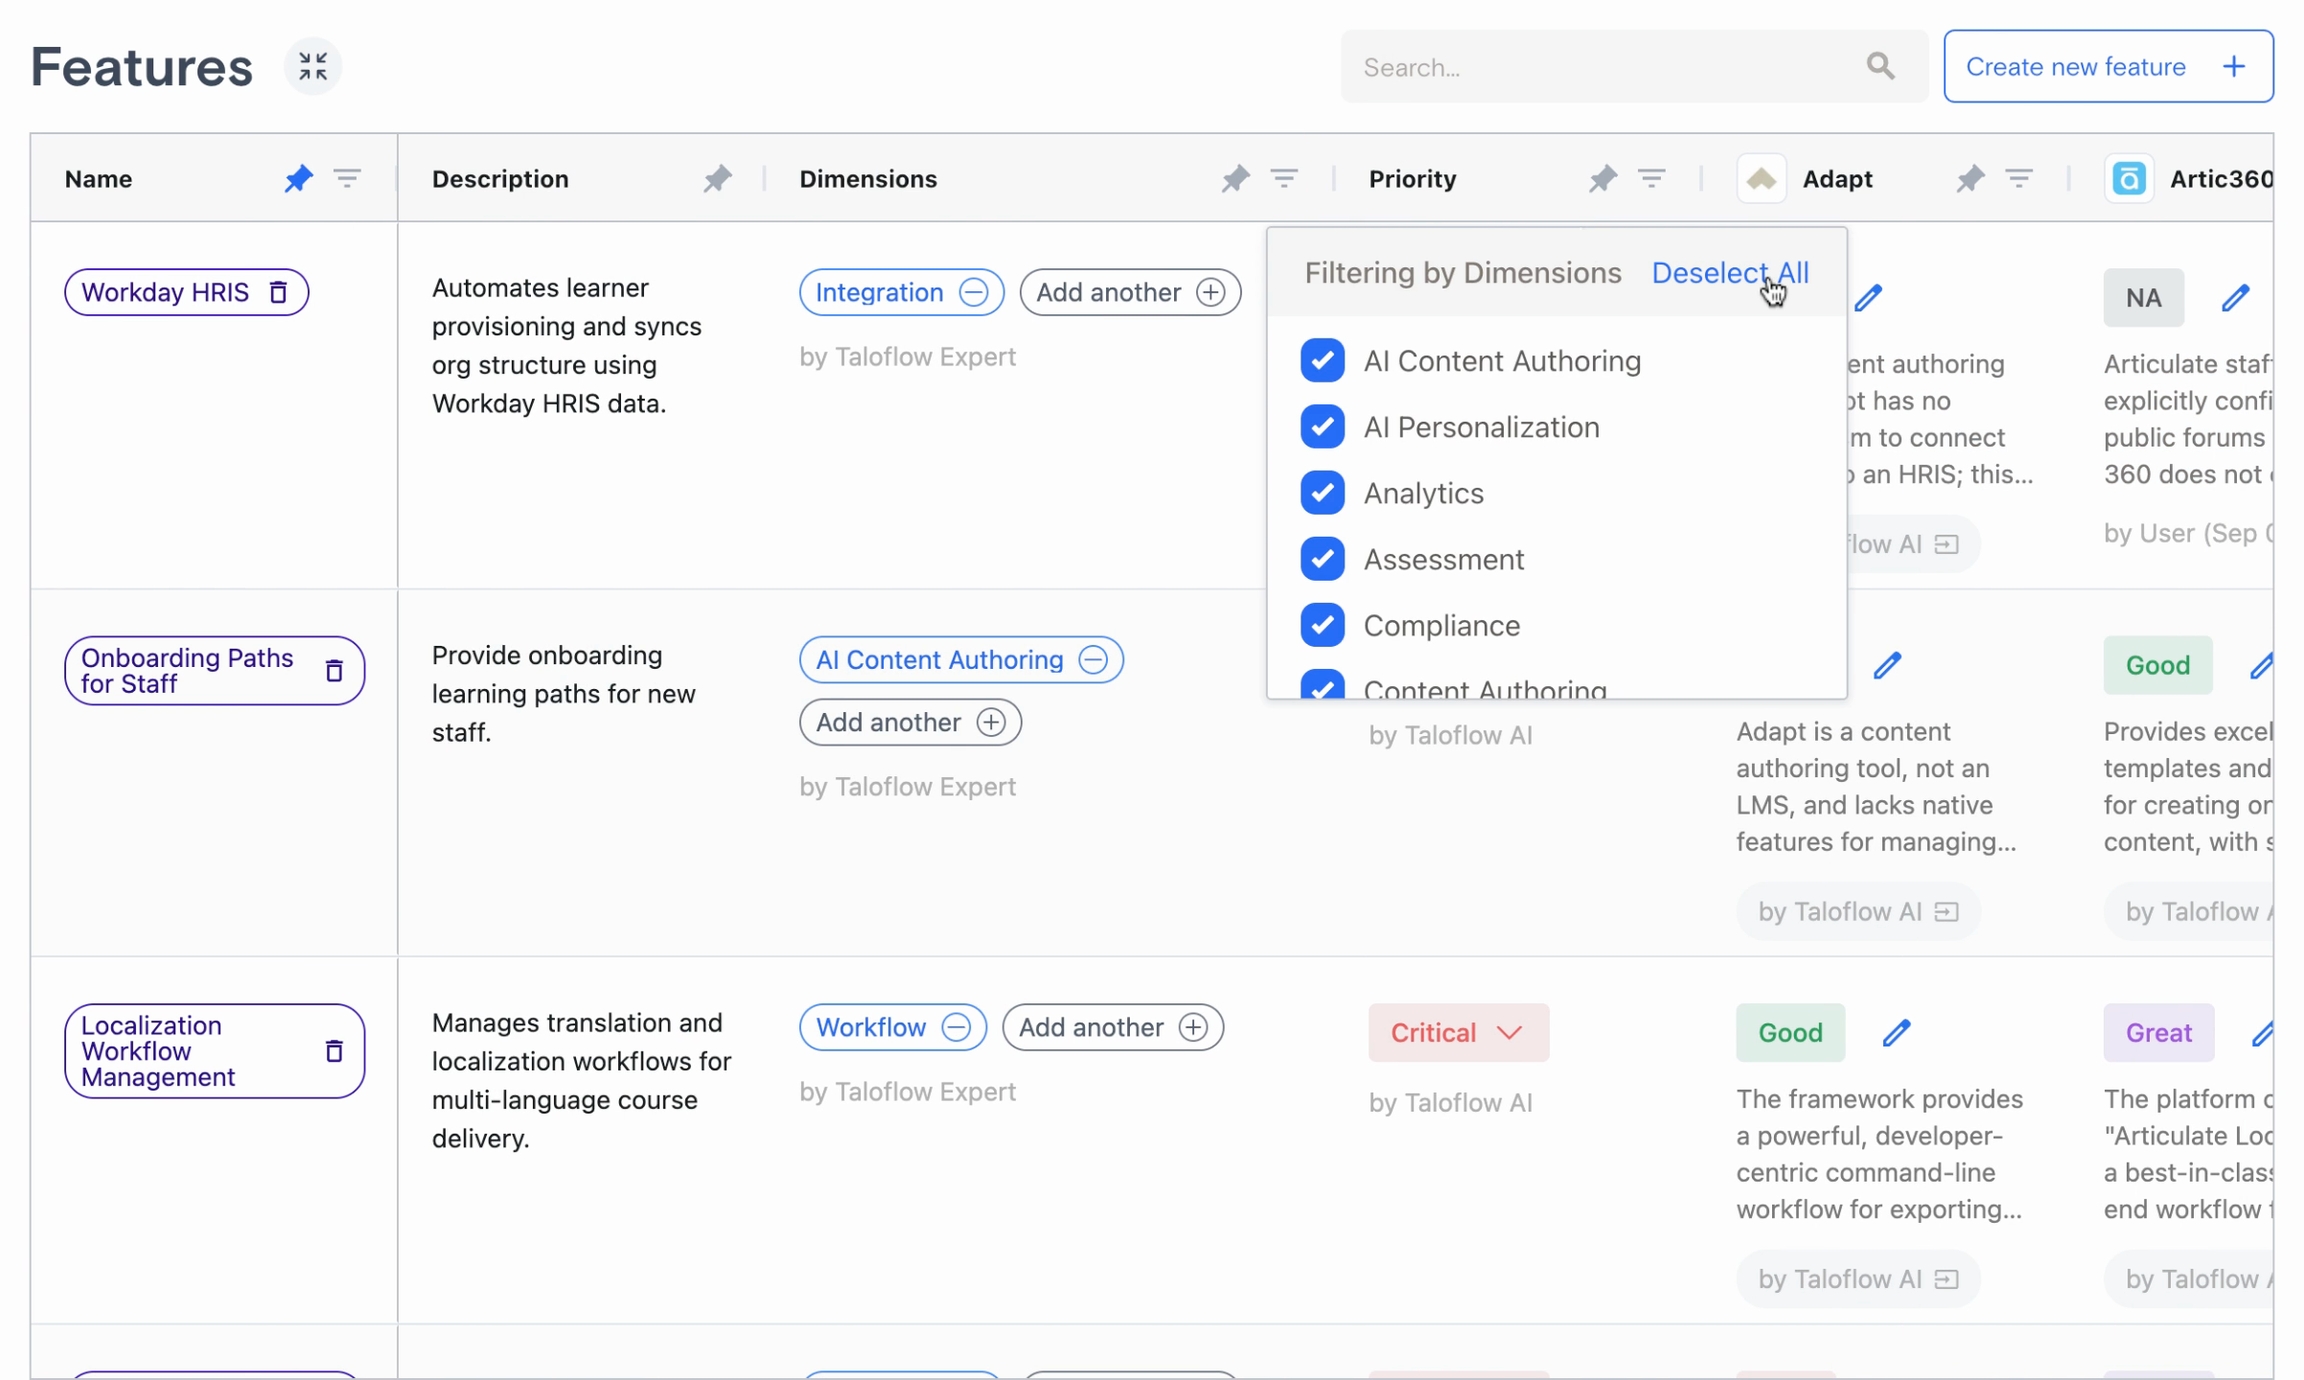
Task: Uncheck AI Content Authoring filter
Action: click(x=1322, y=361)
